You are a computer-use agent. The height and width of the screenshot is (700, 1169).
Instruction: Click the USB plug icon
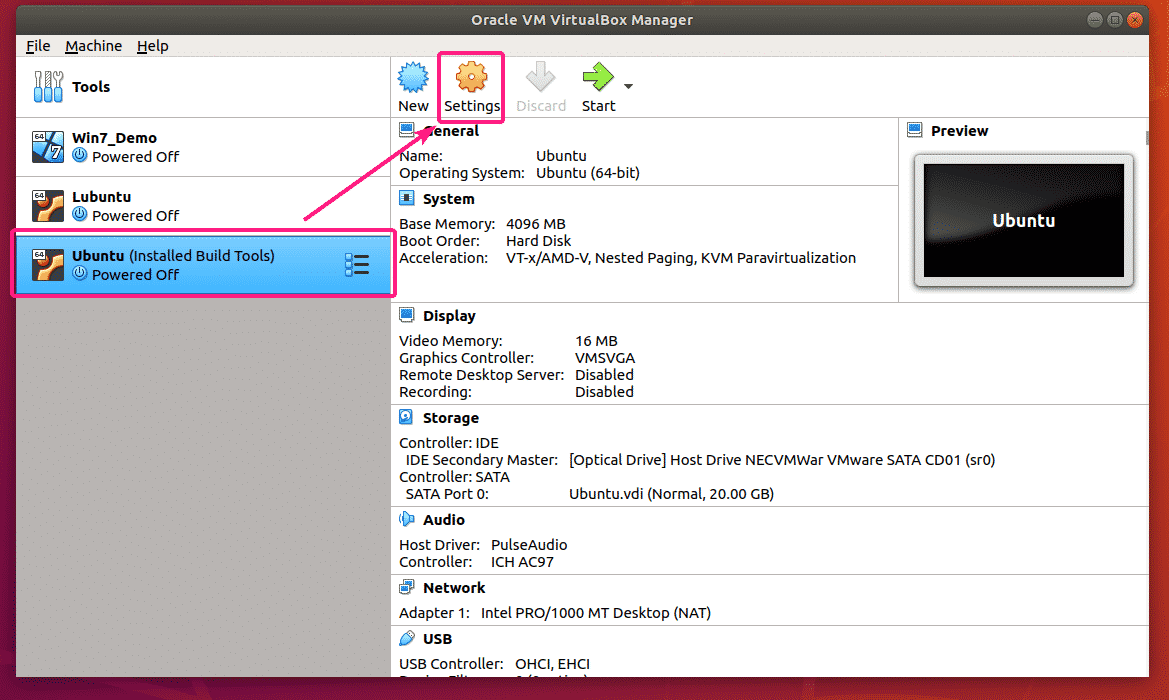coord(406,638)
